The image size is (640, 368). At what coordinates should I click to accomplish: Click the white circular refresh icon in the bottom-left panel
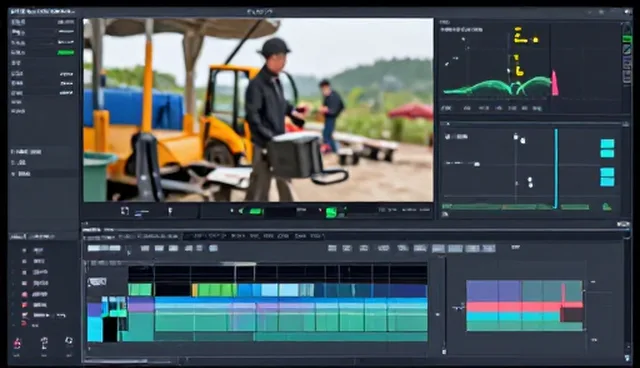[69, 341]
